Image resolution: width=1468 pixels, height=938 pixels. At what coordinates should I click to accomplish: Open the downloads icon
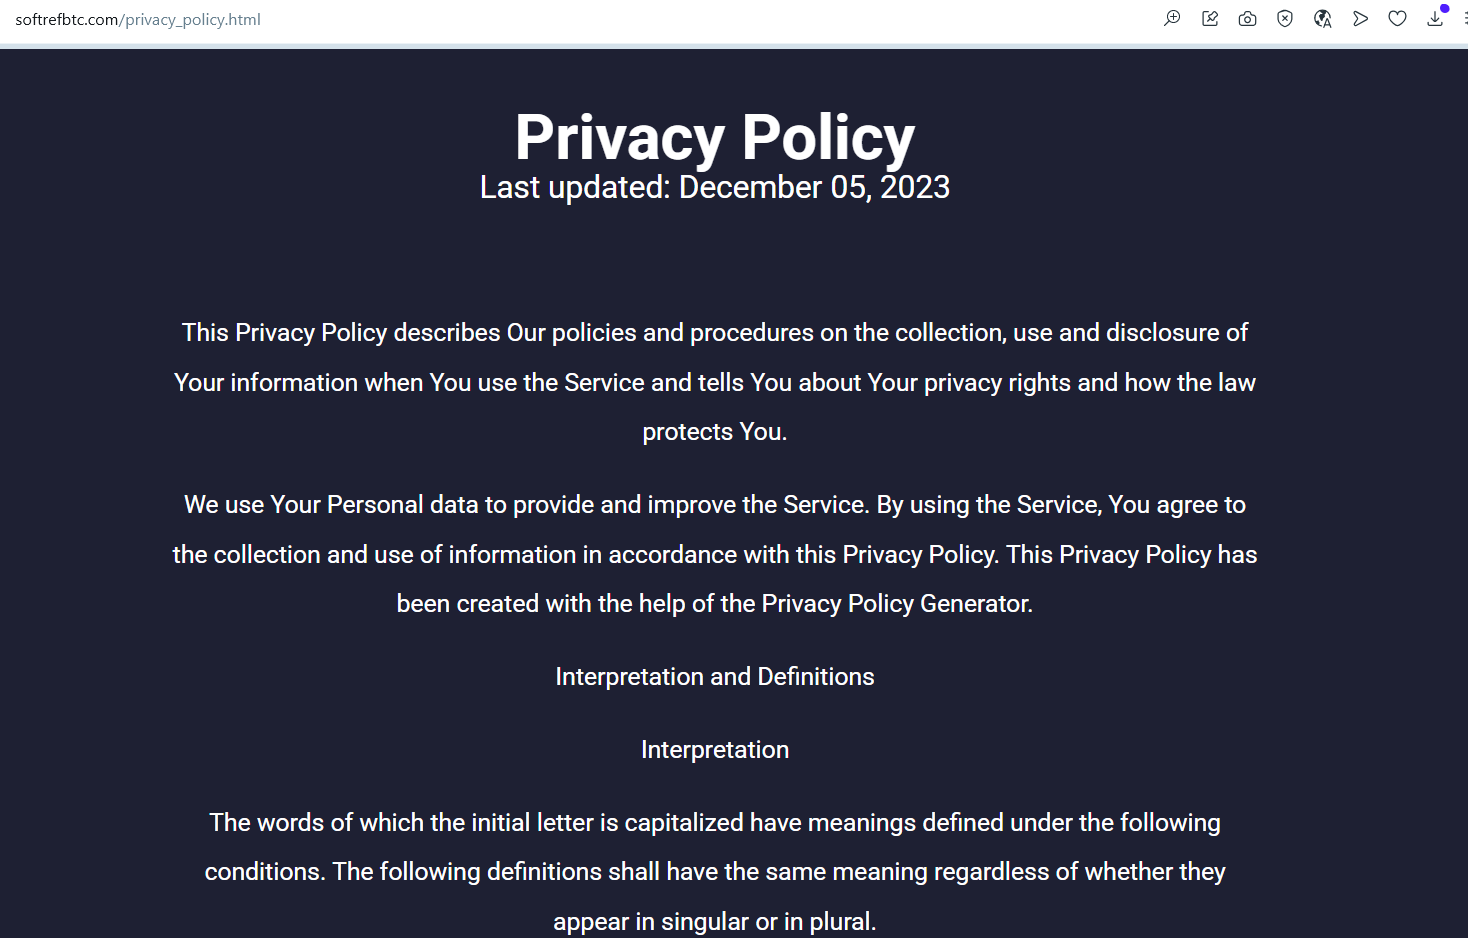tap(1435, 19)
